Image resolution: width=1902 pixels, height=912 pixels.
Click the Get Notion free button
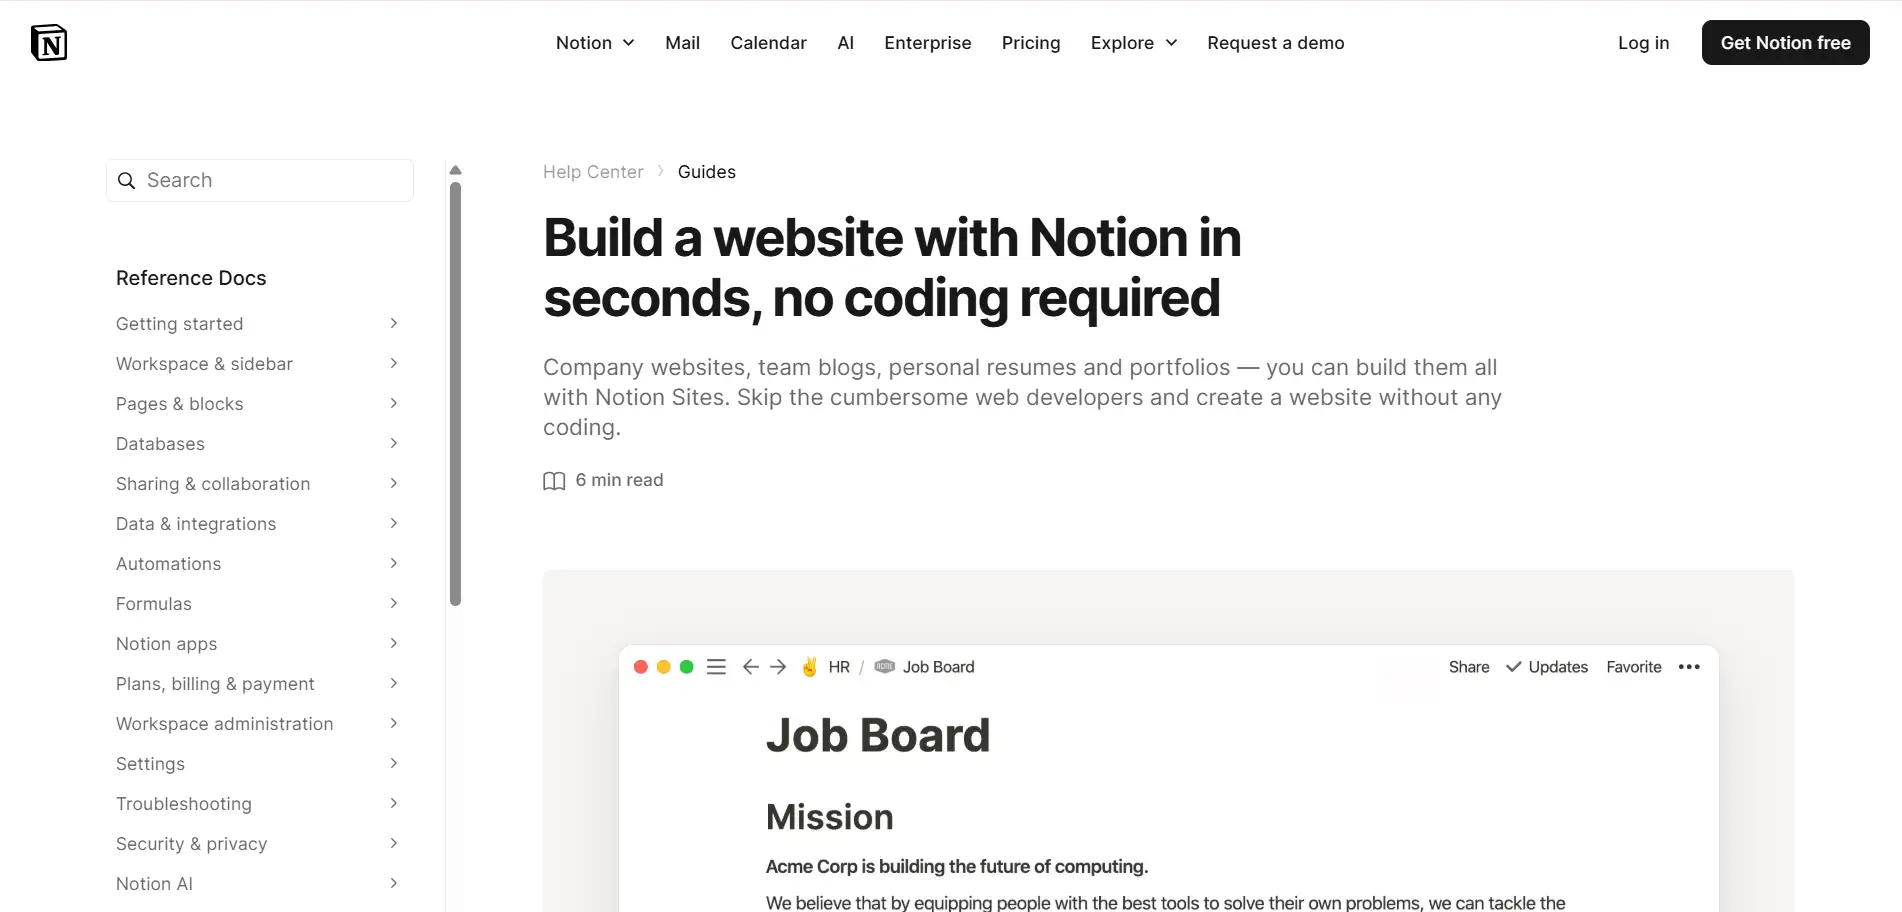(1784, 42)
